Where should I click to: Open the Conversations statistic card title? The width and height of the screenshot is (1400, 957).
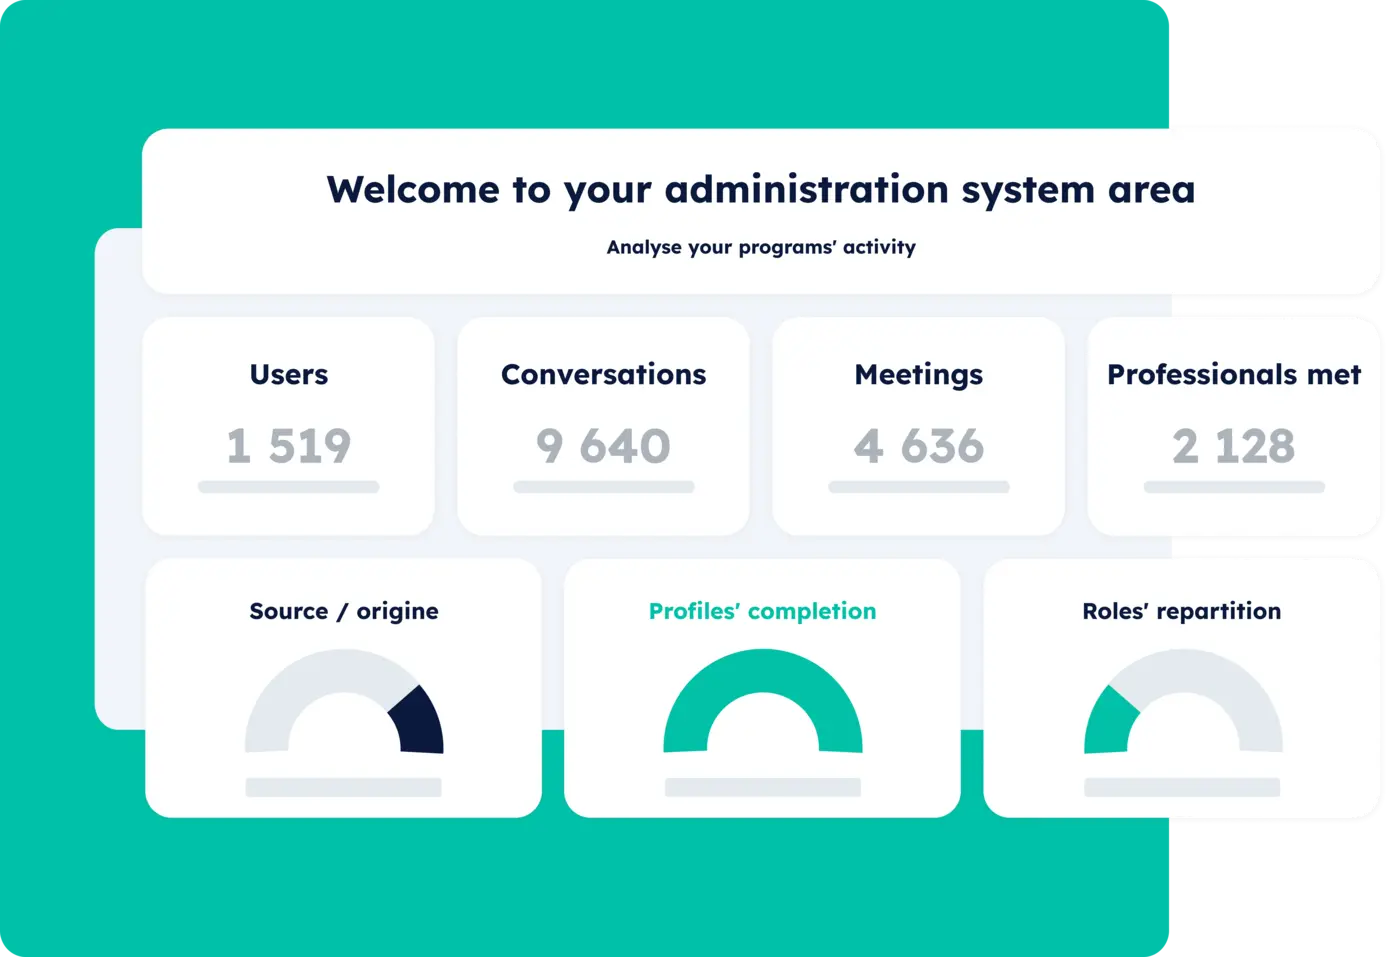603,374
